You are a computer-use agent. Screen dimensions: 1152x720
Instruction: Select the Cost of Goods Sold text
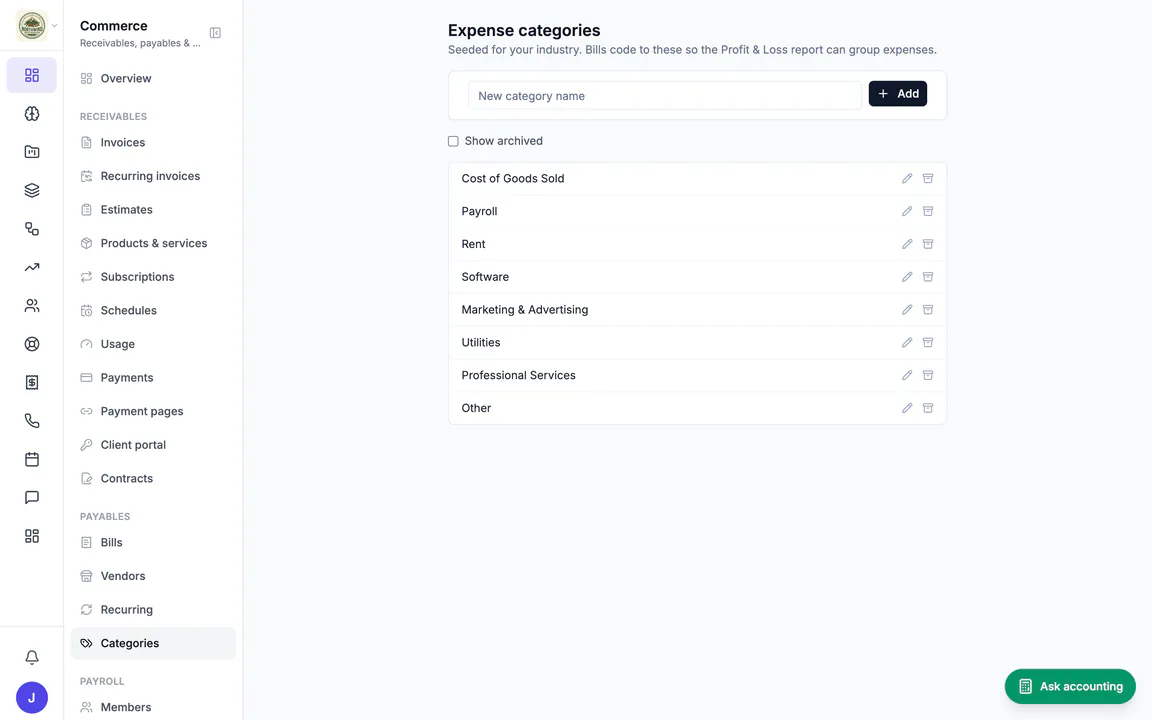[x=513, y=179]
